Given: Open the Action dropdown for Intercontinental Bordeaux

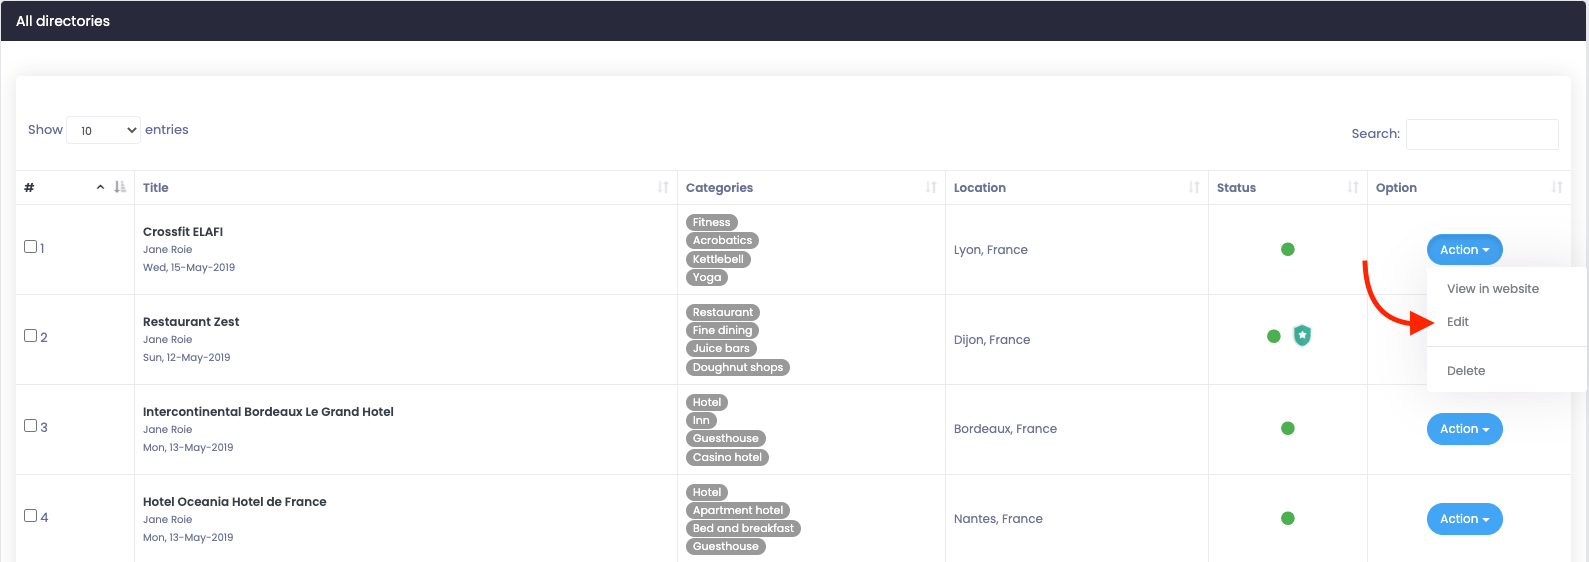Looking at the screenshot, I should point(1464,429).
